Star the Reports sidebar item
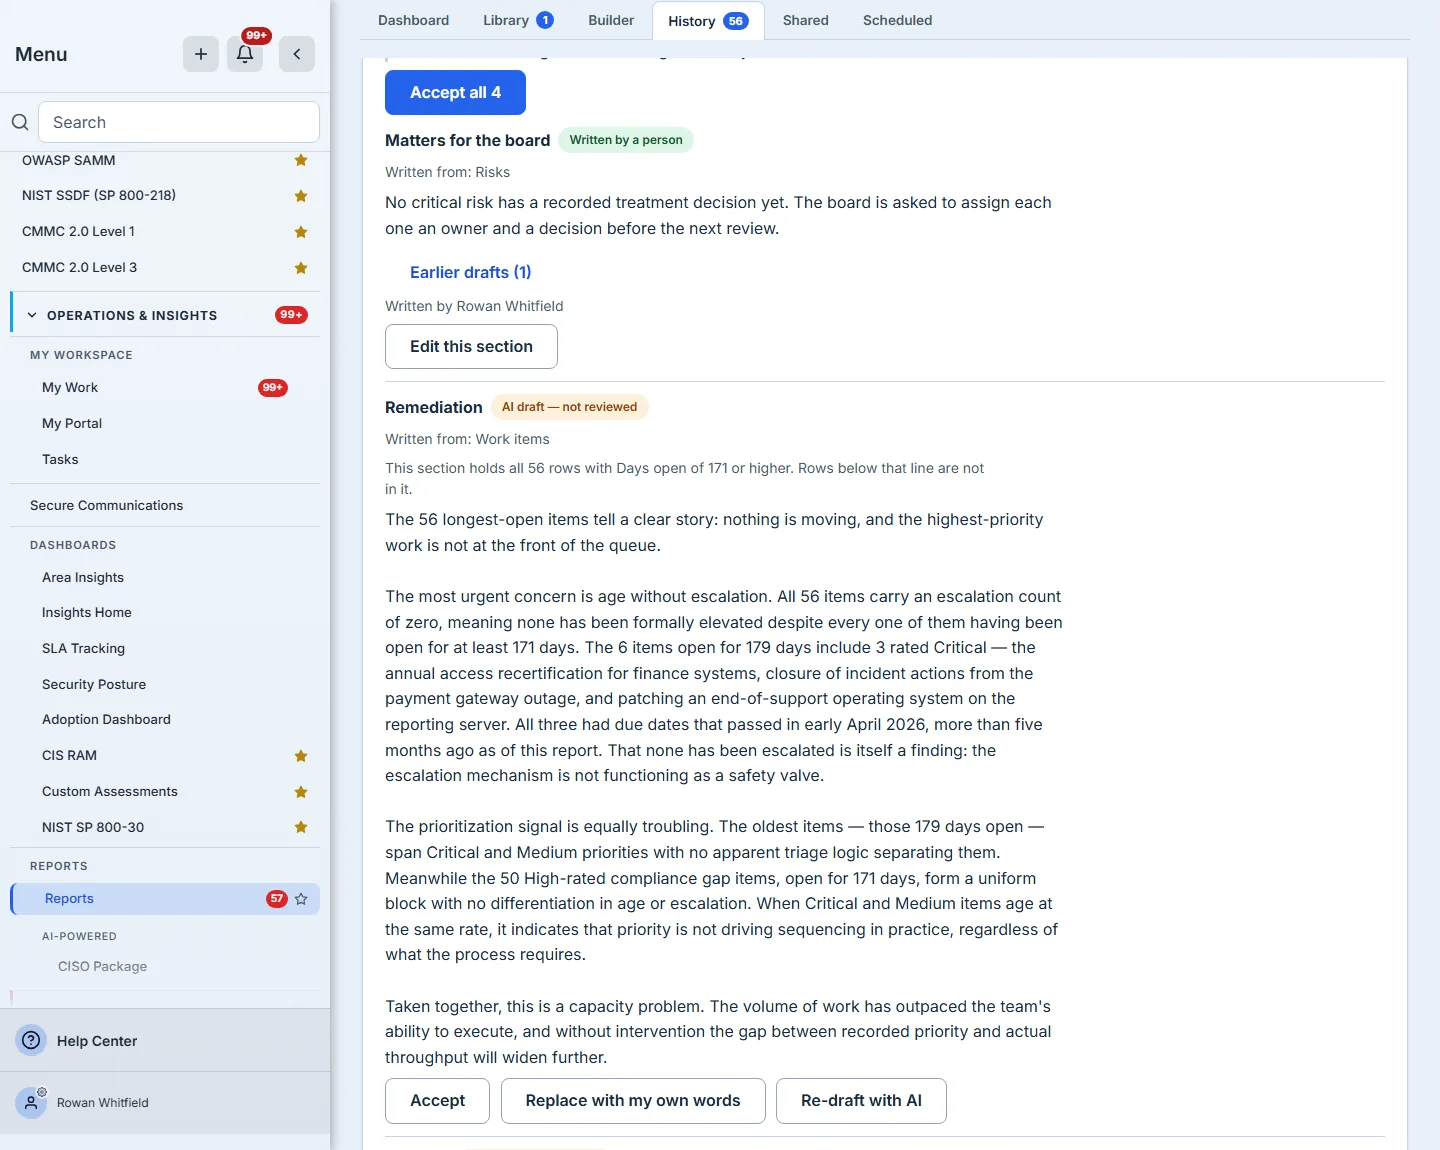This screenshot has height=1150, width=1440. 301,899
